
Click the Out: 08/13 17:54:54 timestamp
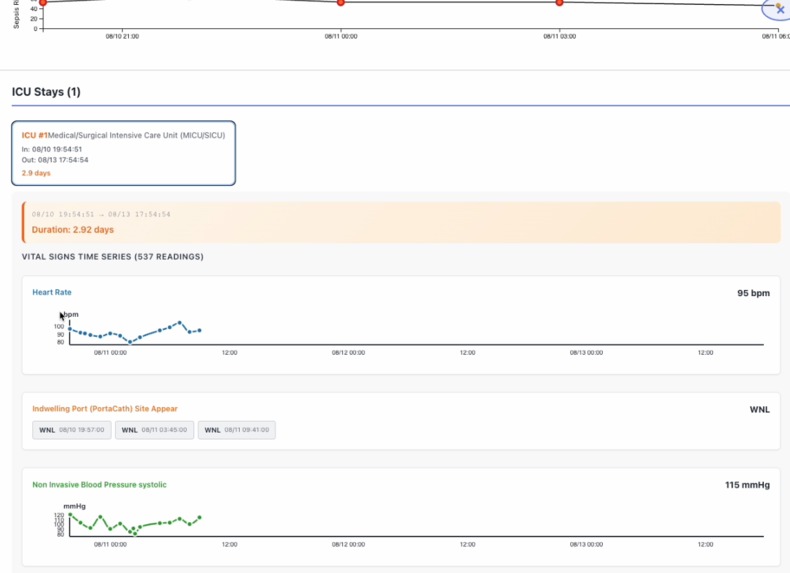click(x=54, y=160)
